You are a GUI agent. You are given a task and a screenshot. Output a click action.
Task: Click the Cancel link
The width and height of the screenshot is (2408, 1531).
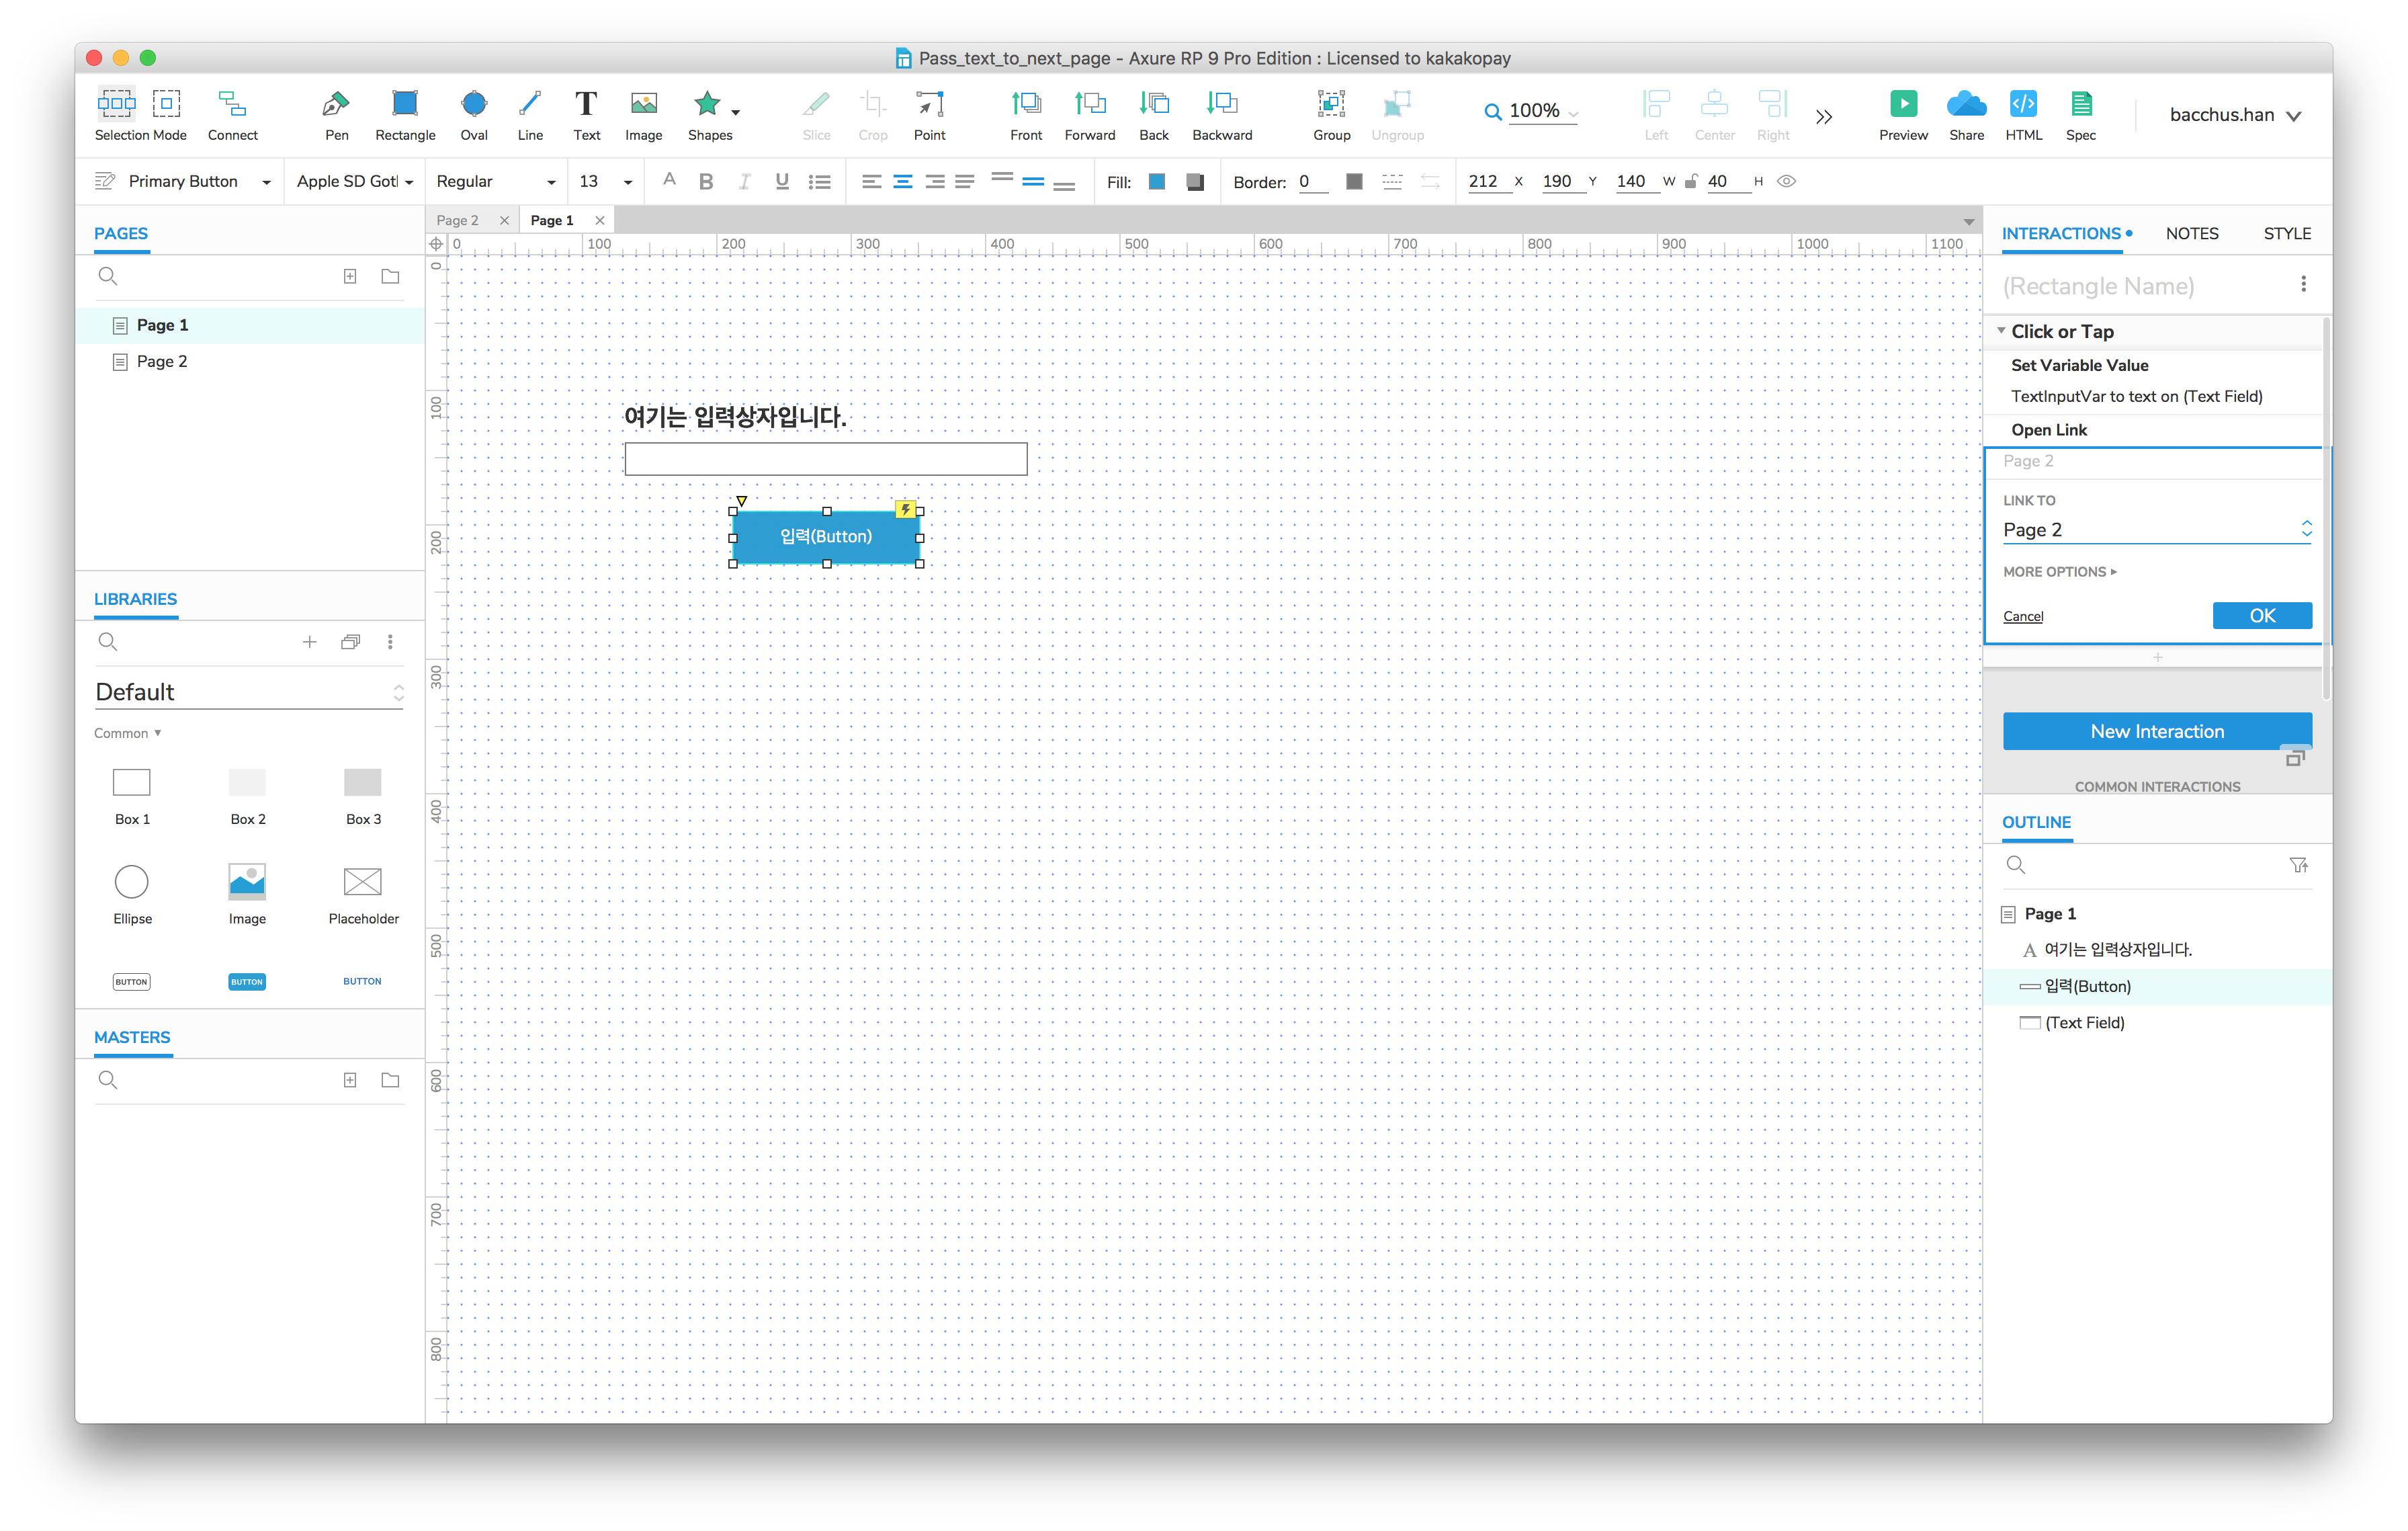click(x=2022, y=616)
